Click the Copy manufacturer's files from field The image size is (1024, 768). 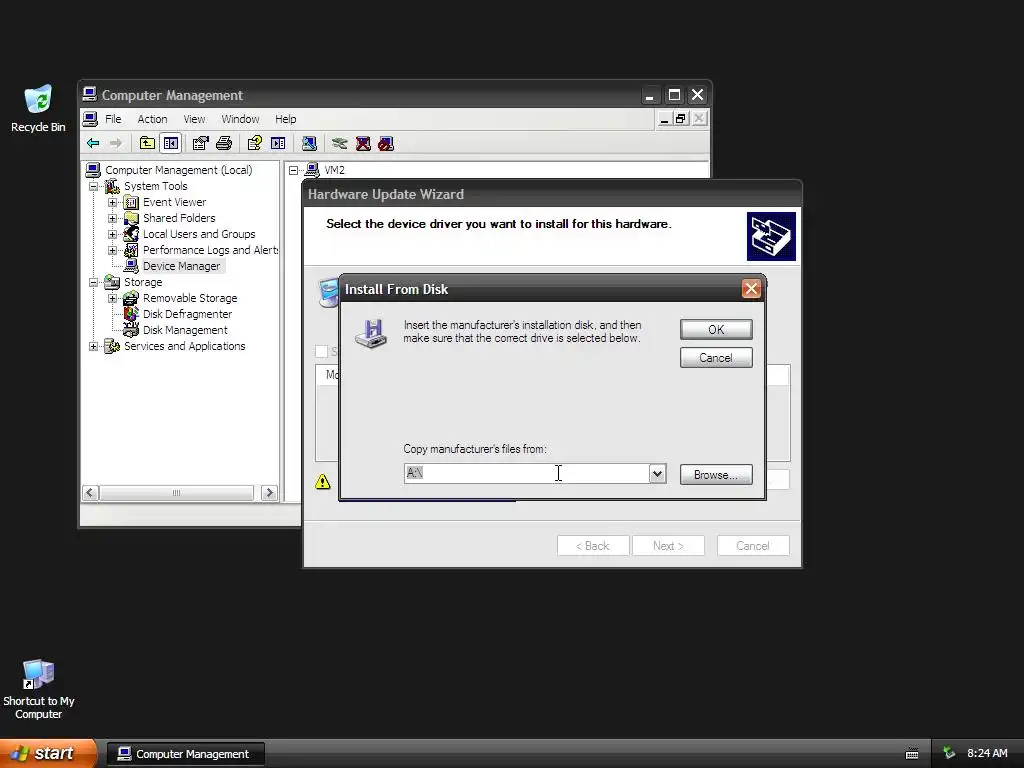click(526, 473)
